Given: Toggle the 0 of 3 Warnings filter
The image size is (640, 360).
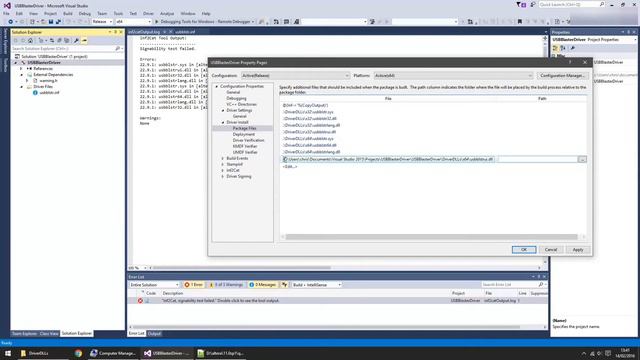Looking at the screenshot, I should 226,284.
